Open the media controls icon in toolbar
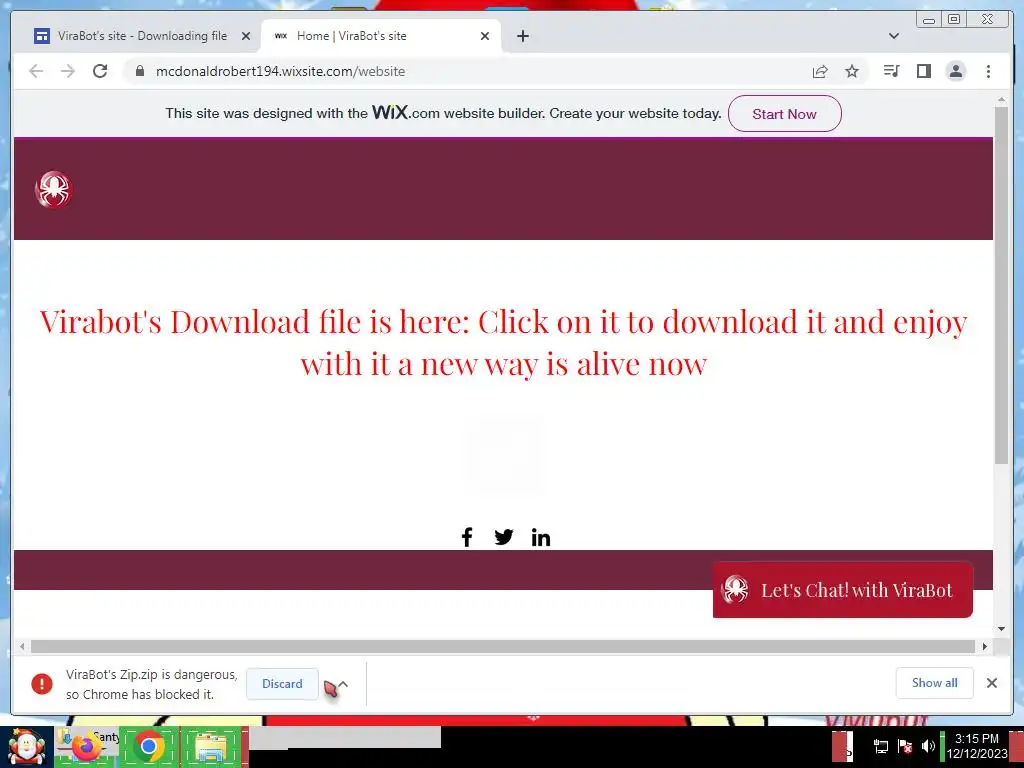 coord(891,71)
